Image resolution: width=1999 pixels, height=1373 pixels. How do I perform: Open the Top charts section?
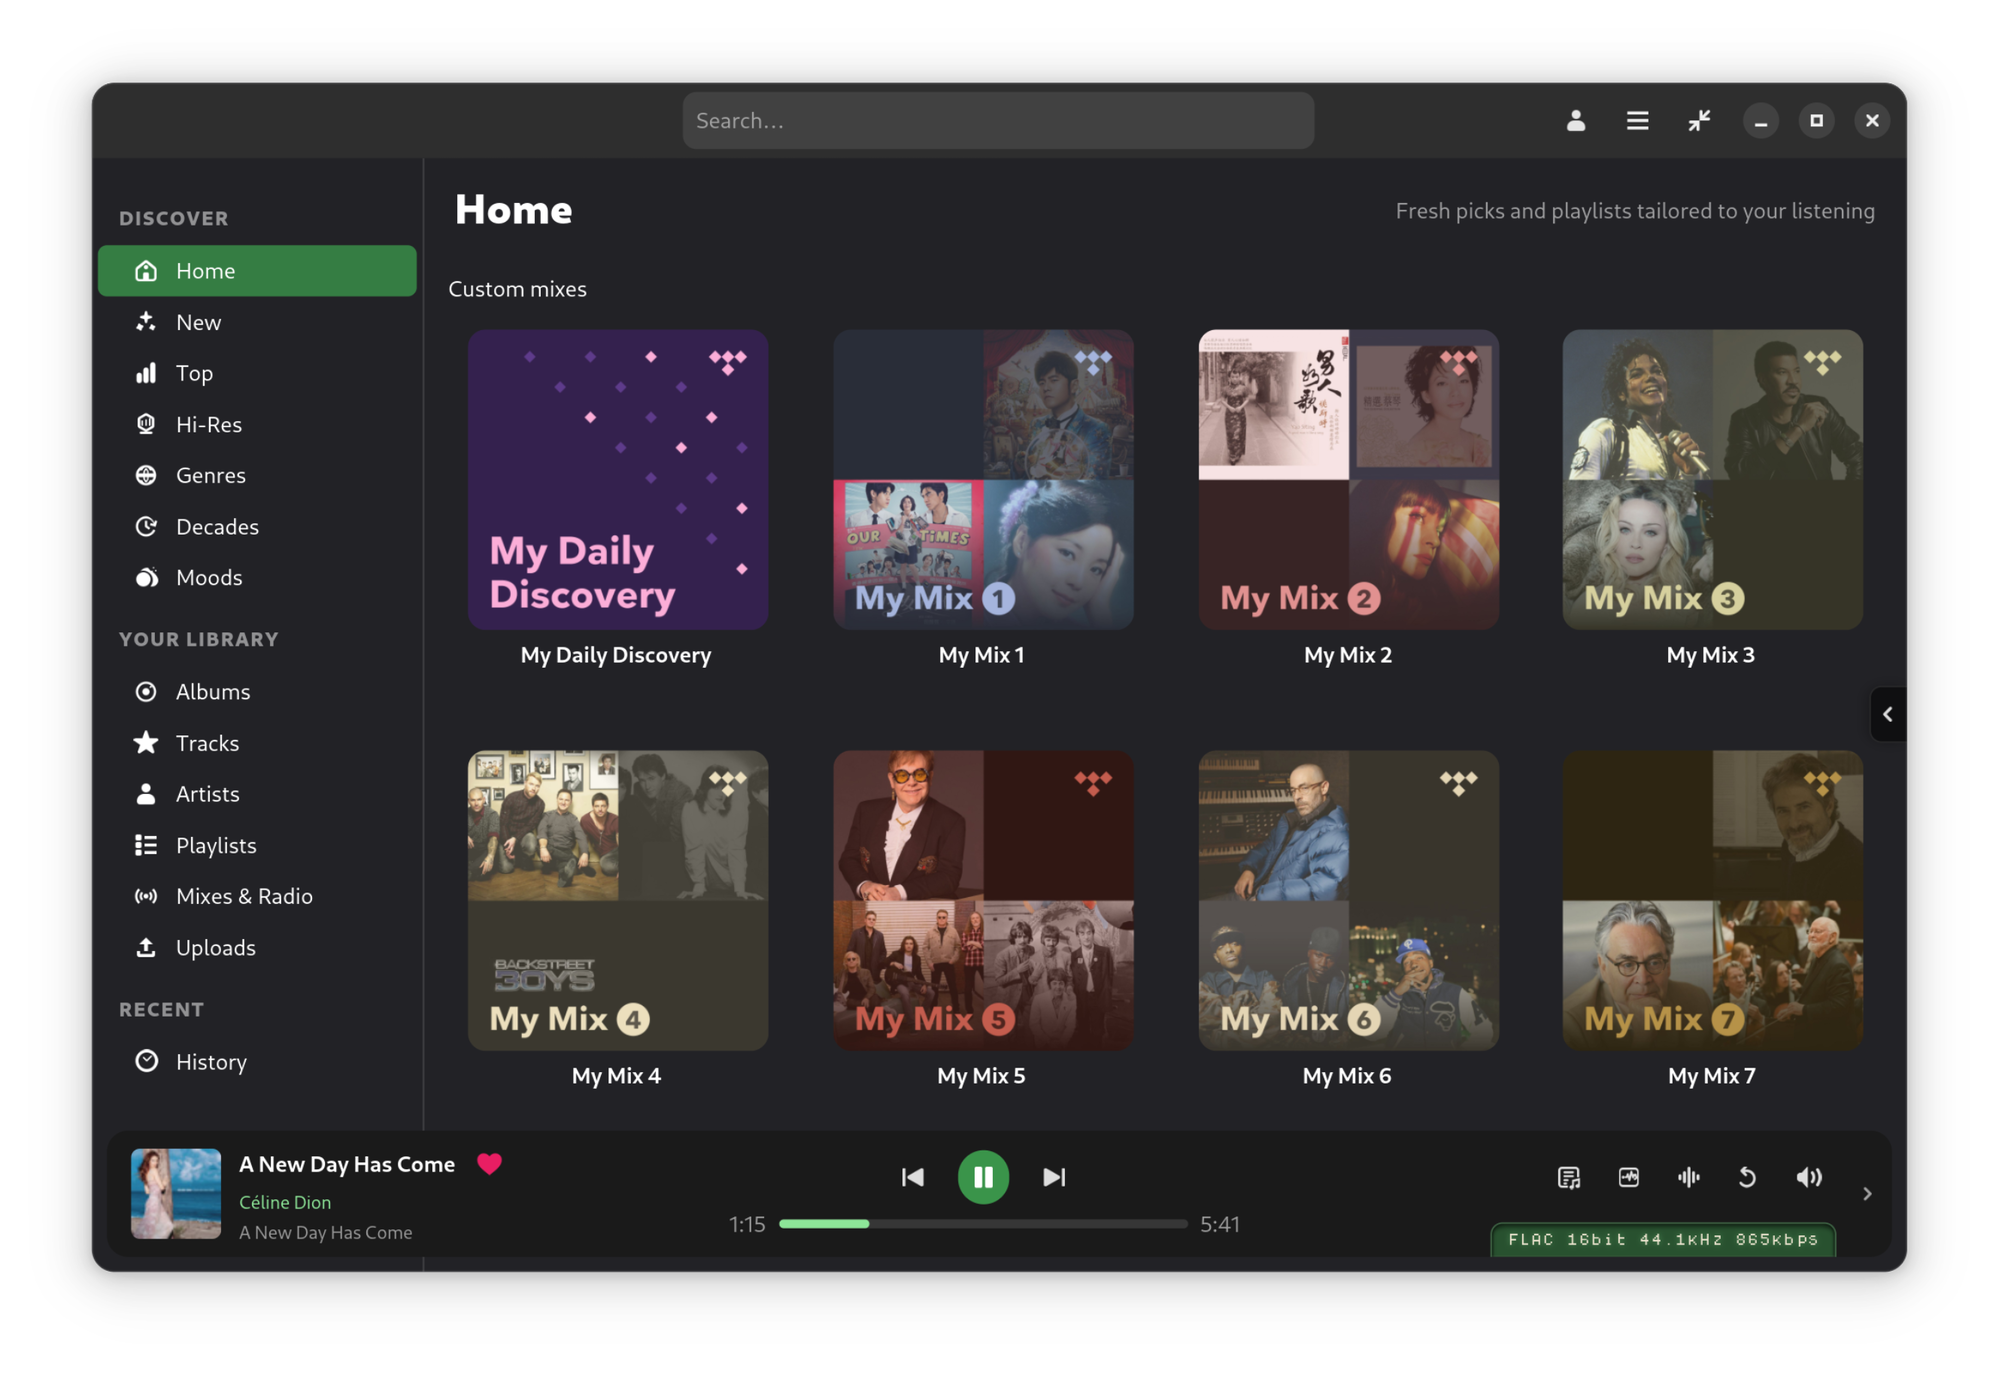tap(257, 373)
